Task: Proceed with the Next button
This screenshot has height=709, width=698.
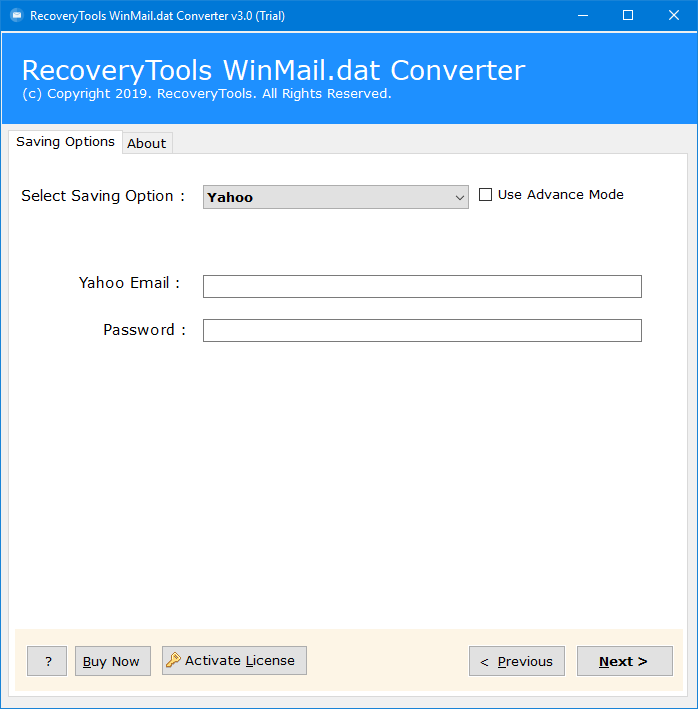Action: coord(625,661)
